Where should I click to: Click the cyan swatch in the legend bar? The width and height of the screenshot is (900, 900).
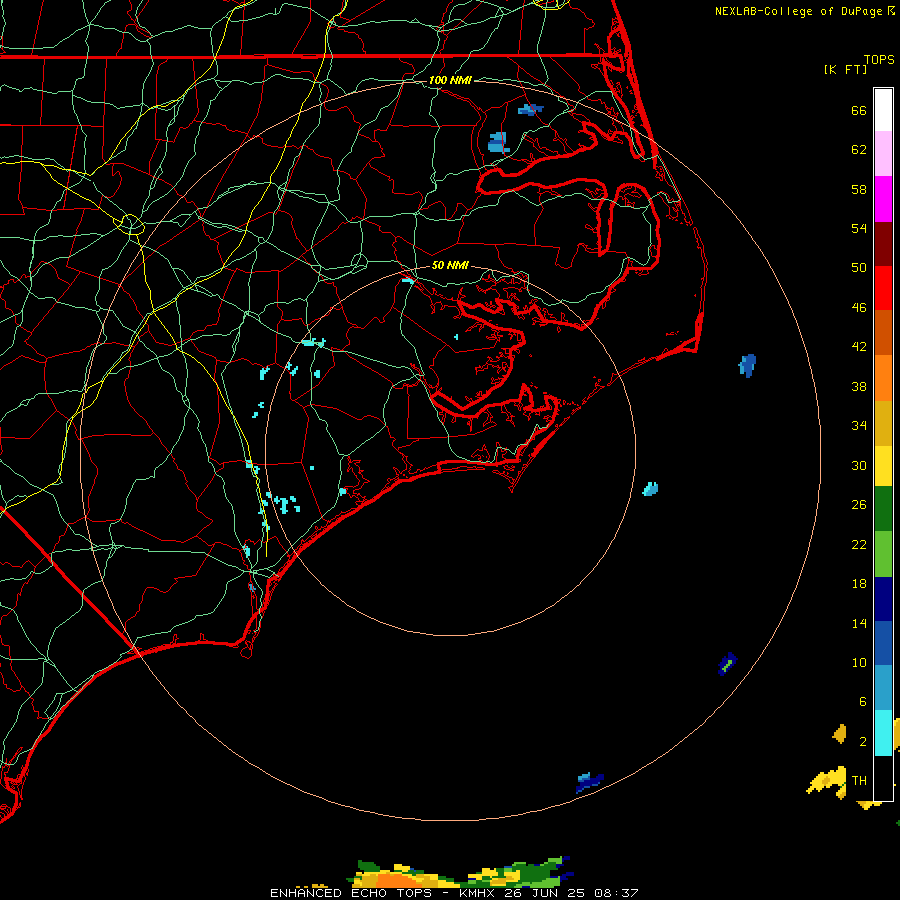pos(883,732)
